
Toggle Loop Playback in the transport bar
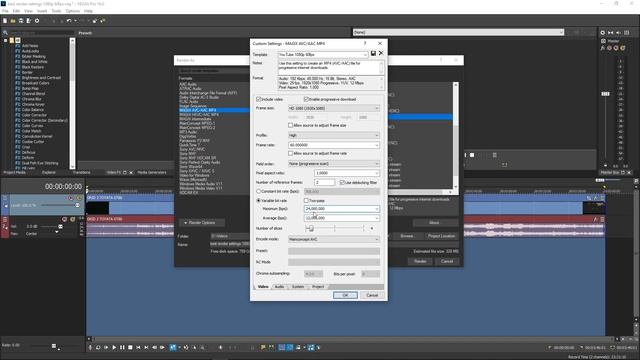tap(98, 347)
